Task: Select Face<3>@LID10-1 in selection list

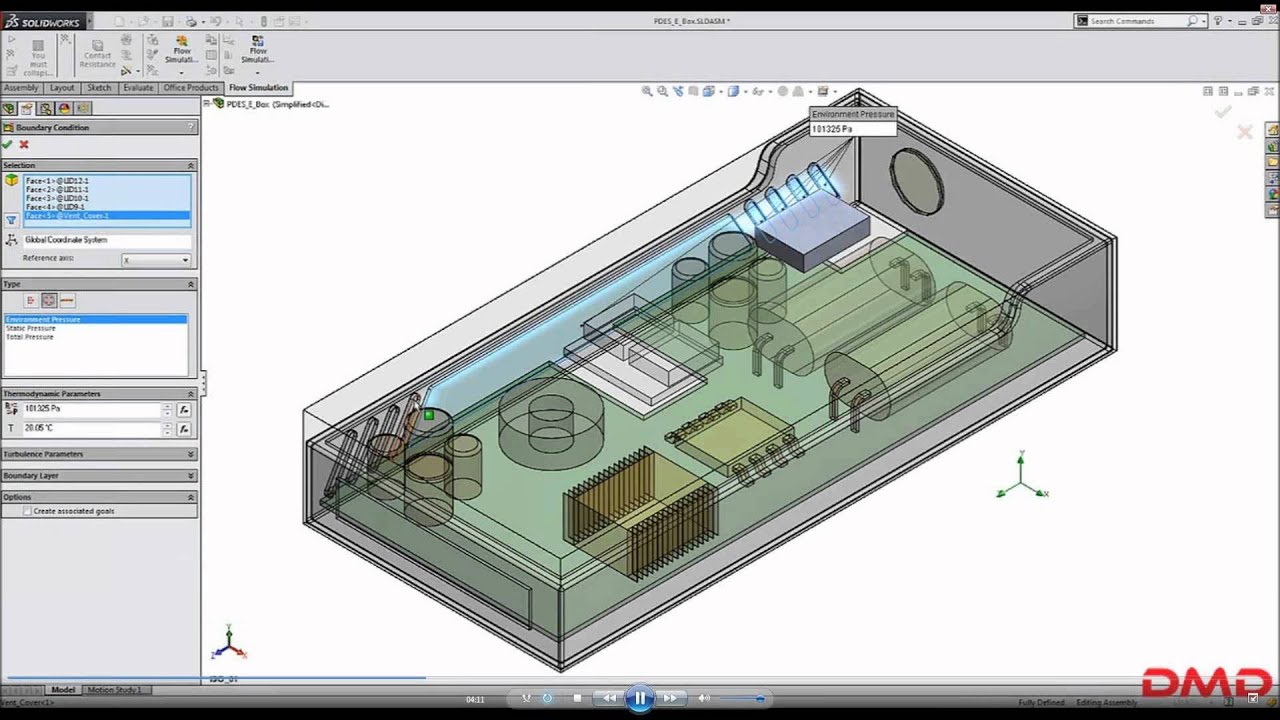Action: (107, 198)
